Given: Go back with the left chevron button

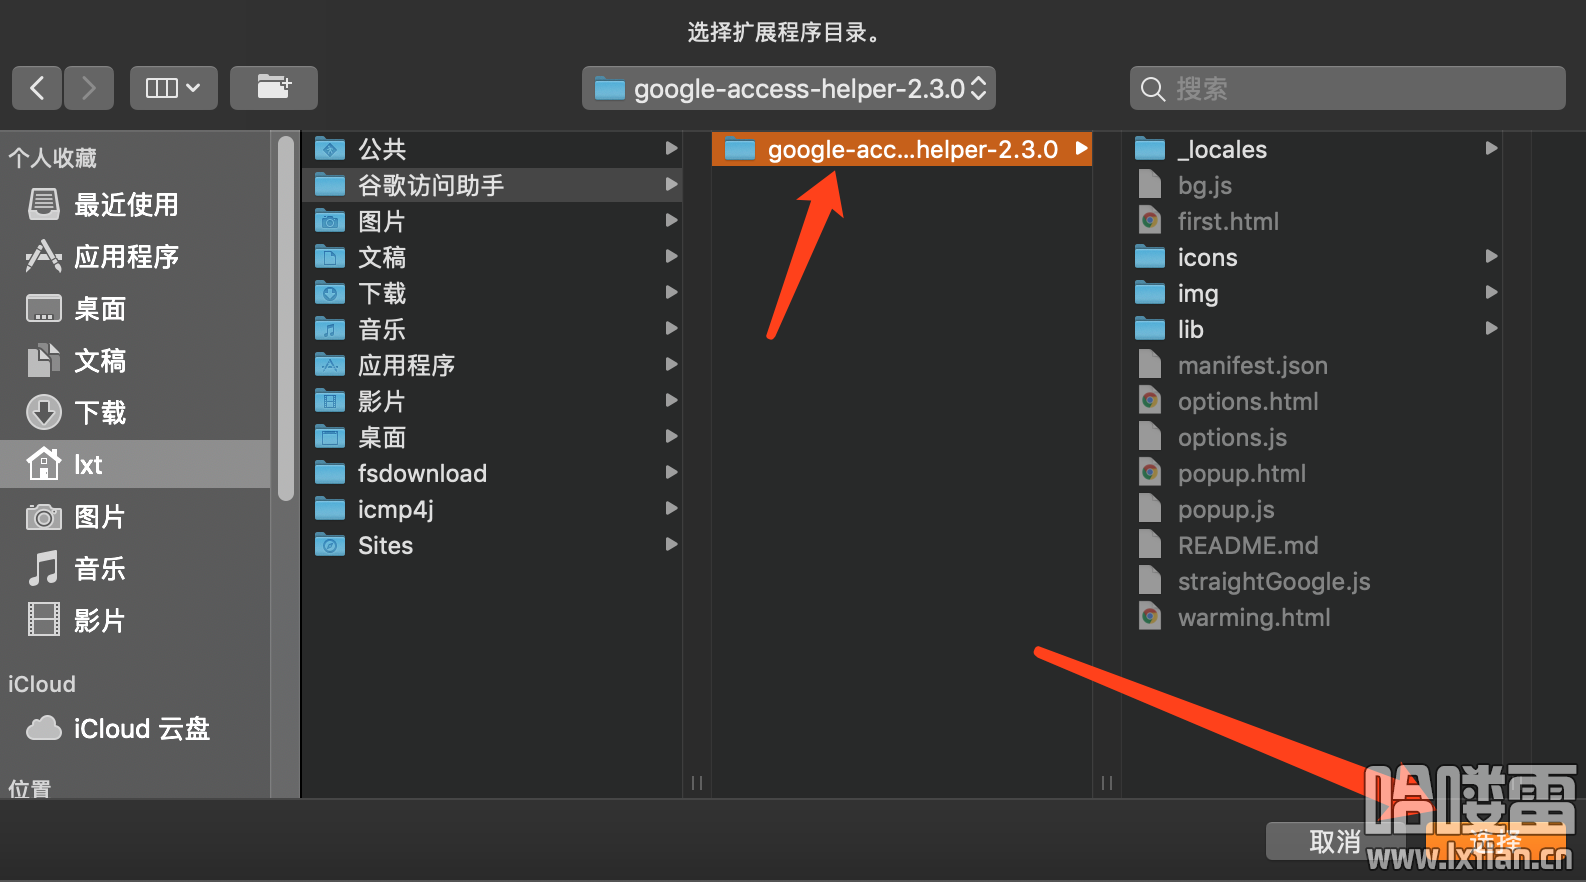Looking at the screenshot, I should (37, 88).
